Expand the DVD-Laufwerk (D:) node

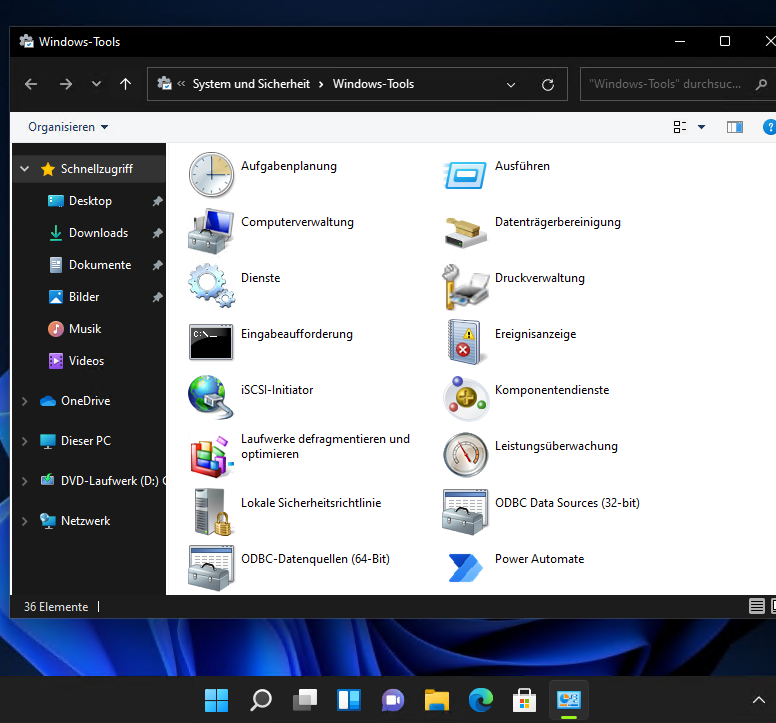(x=24, y=481)
